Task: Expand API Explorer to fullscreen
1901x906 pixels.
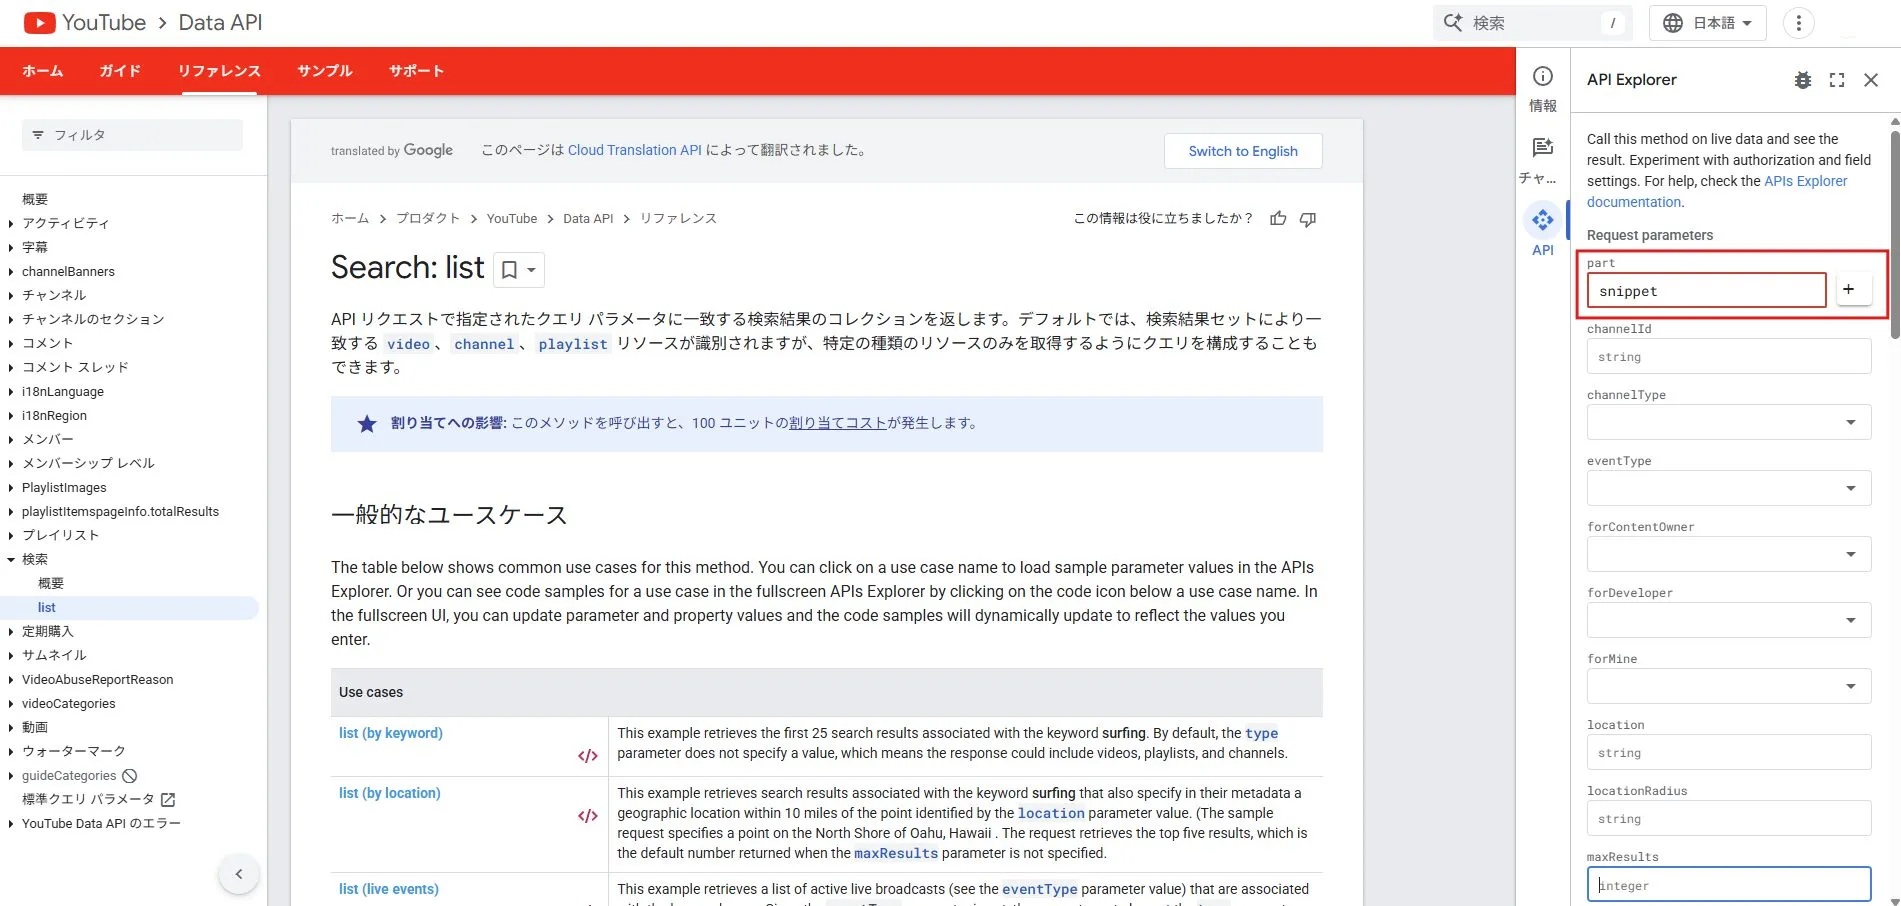Action: pyautogui.click(x=1837, y=80)
